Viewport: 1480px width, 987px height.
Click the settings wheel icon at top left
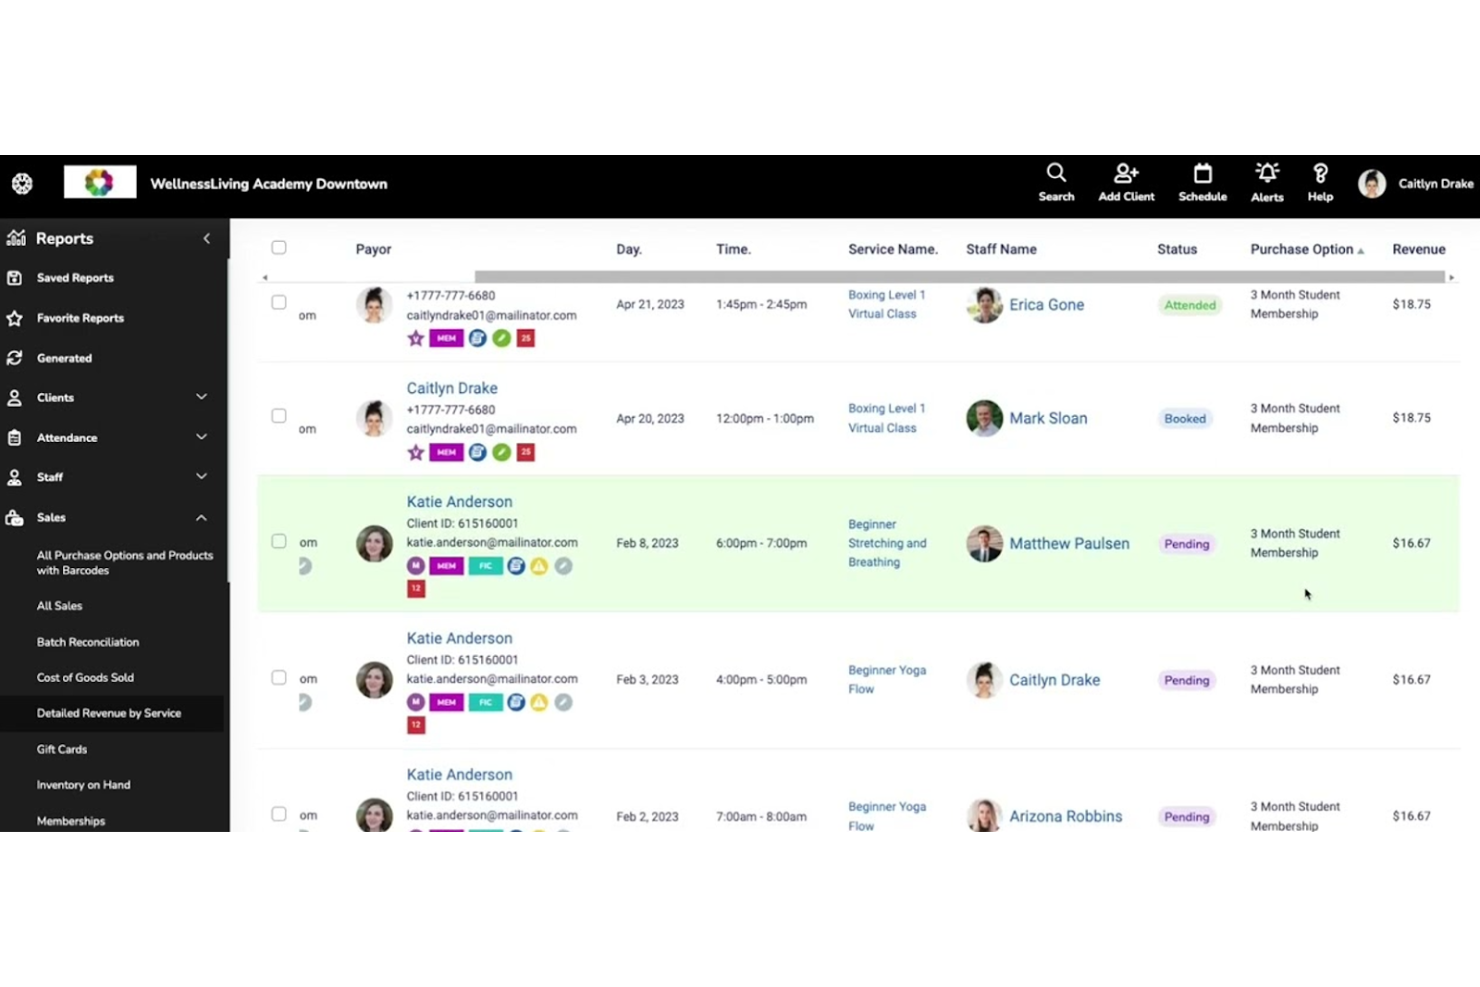pyautogui.click(x=22, y=184)
